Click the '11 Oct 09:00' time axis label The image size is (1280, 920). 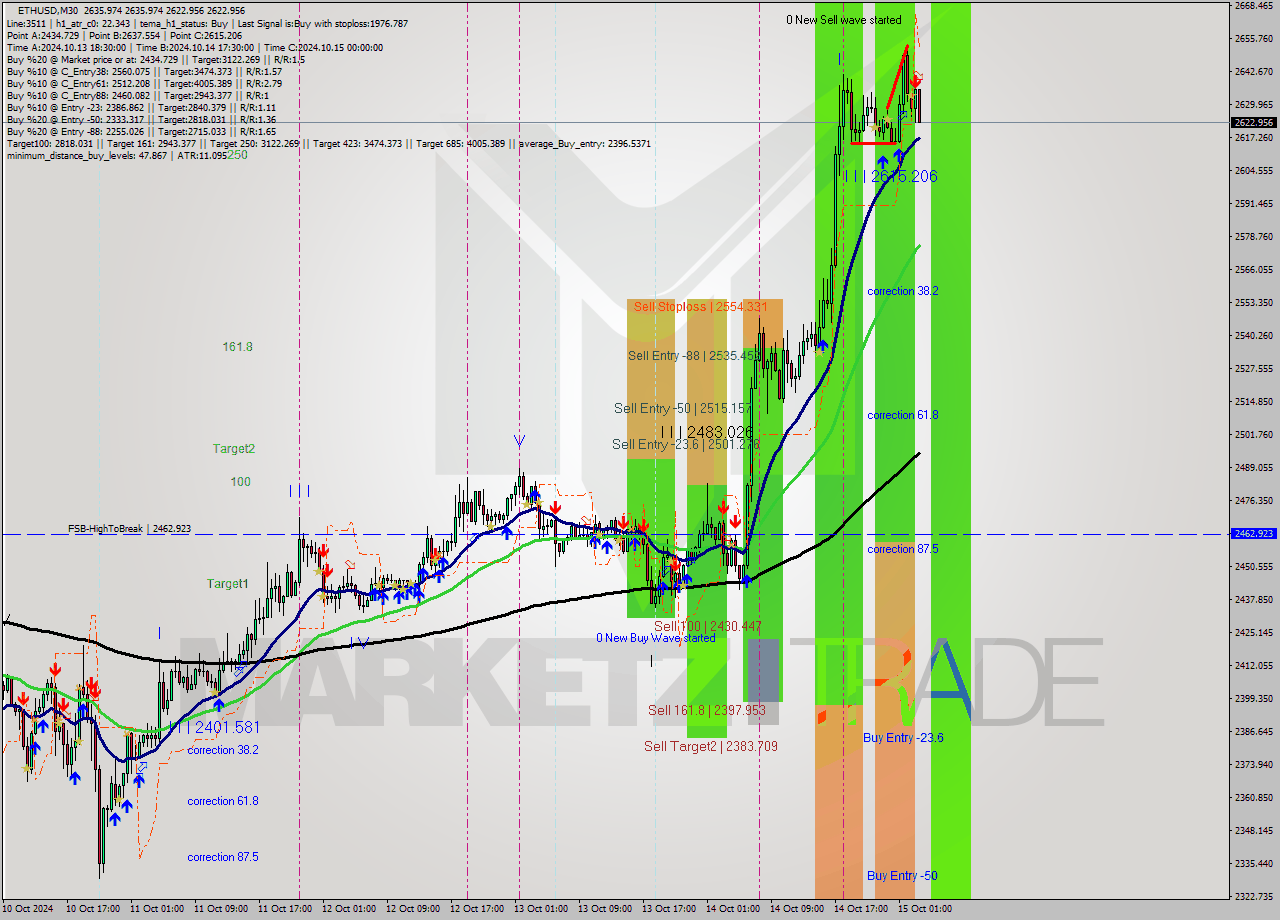pyautogui.click(x=220, y=909)
